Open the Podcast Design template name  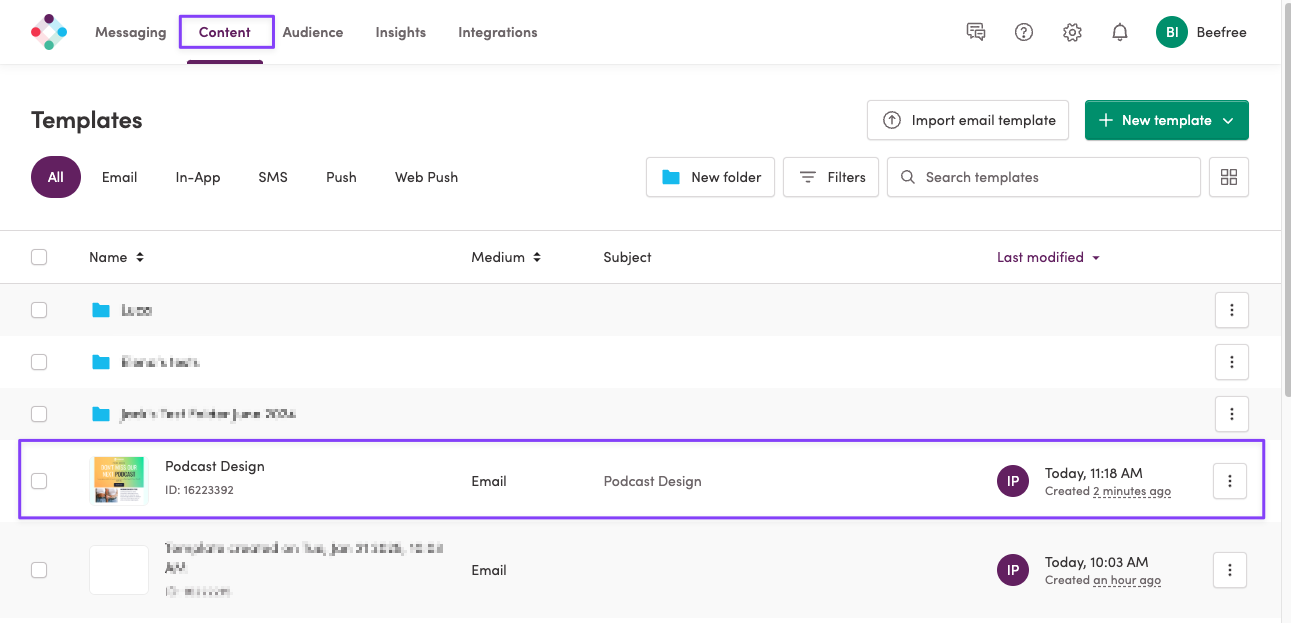(x=215, y=467)
